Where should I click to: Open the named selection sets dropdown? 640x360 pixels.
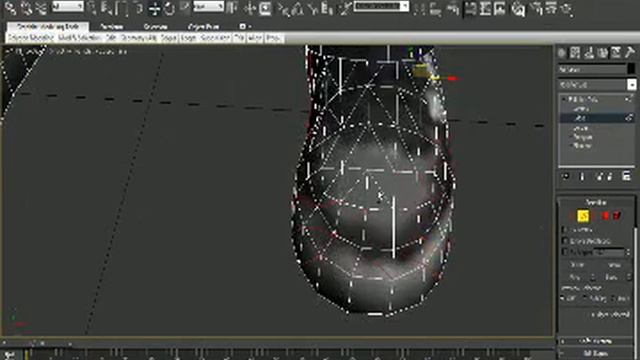click(381, 7)
